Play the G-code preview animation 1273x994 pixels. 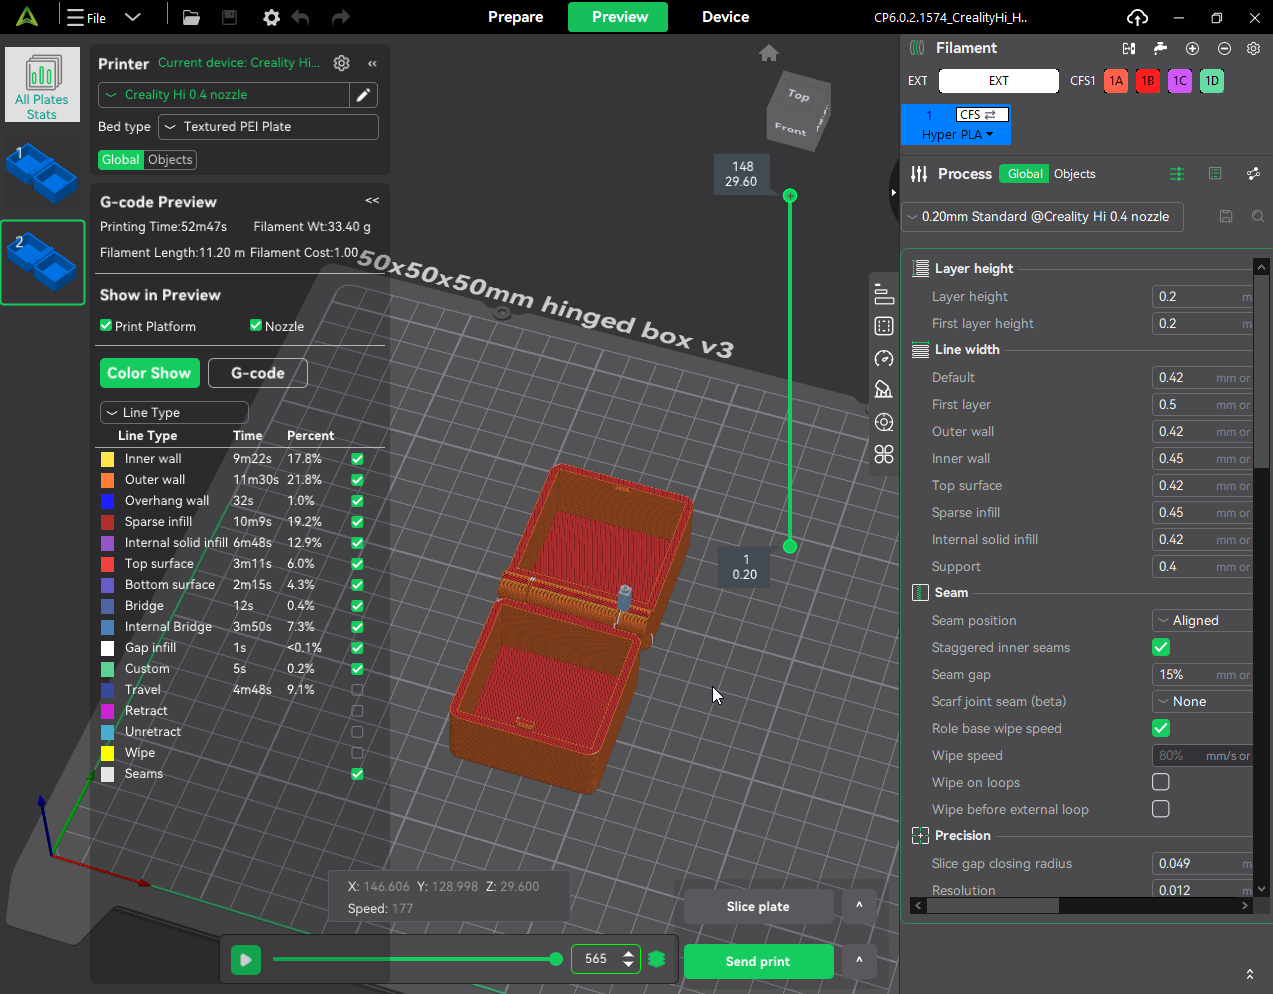[246, 960]
